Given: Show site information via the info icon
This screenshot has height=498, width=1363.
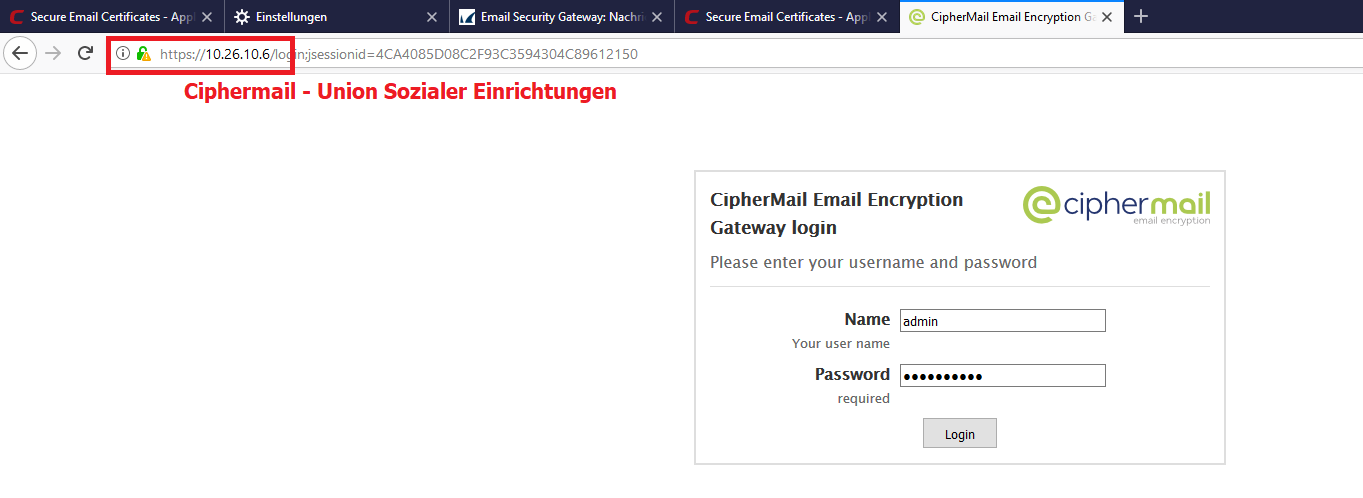Looking at the screenshot, I should pos(123,53).
